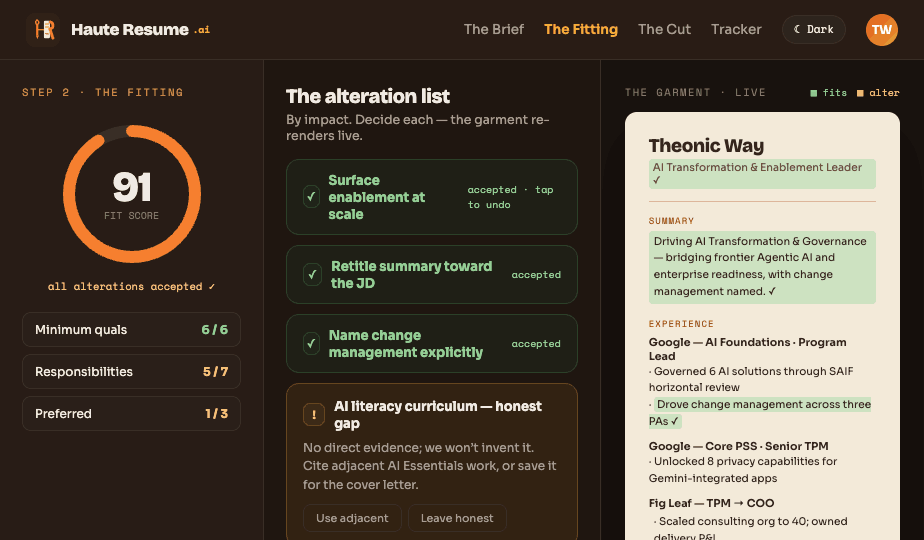The width and height of the screenshot is (924, 540).
Task: Open the Tracker tab
Action: click(736, 29)
